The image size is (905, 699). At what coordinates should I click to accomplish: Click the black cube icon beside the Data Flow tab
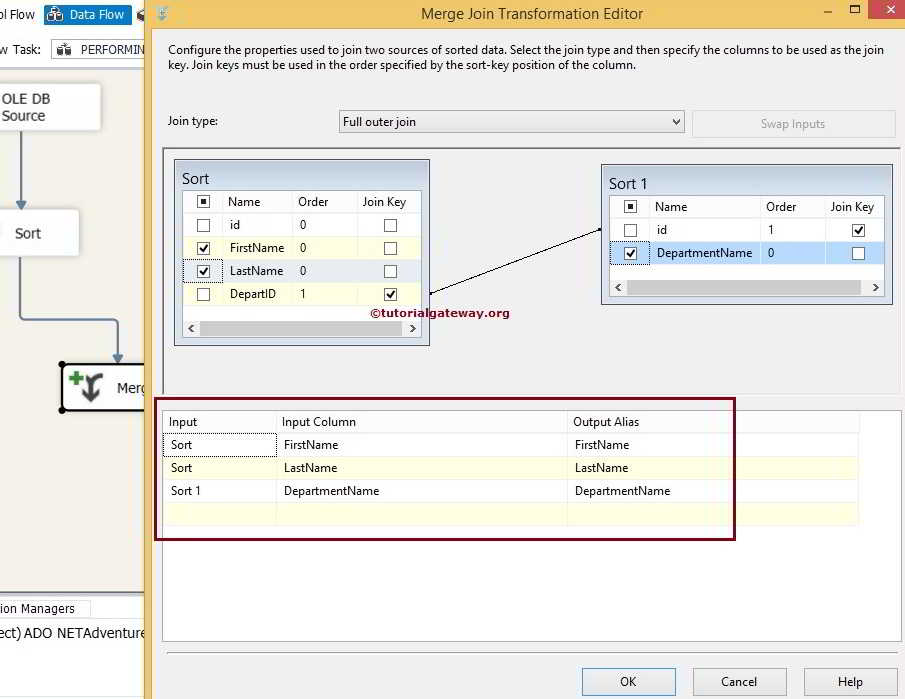(139, 14)
